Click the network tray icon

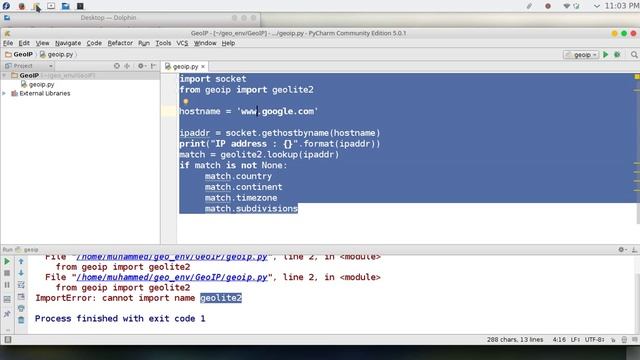point(567,6)
